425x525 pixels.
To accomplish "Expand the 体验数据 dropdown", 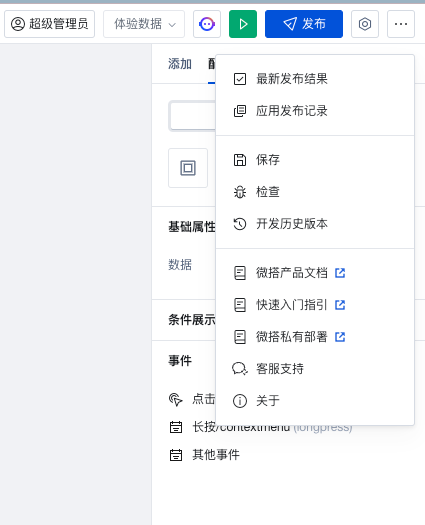I will [x=144, y=24].
